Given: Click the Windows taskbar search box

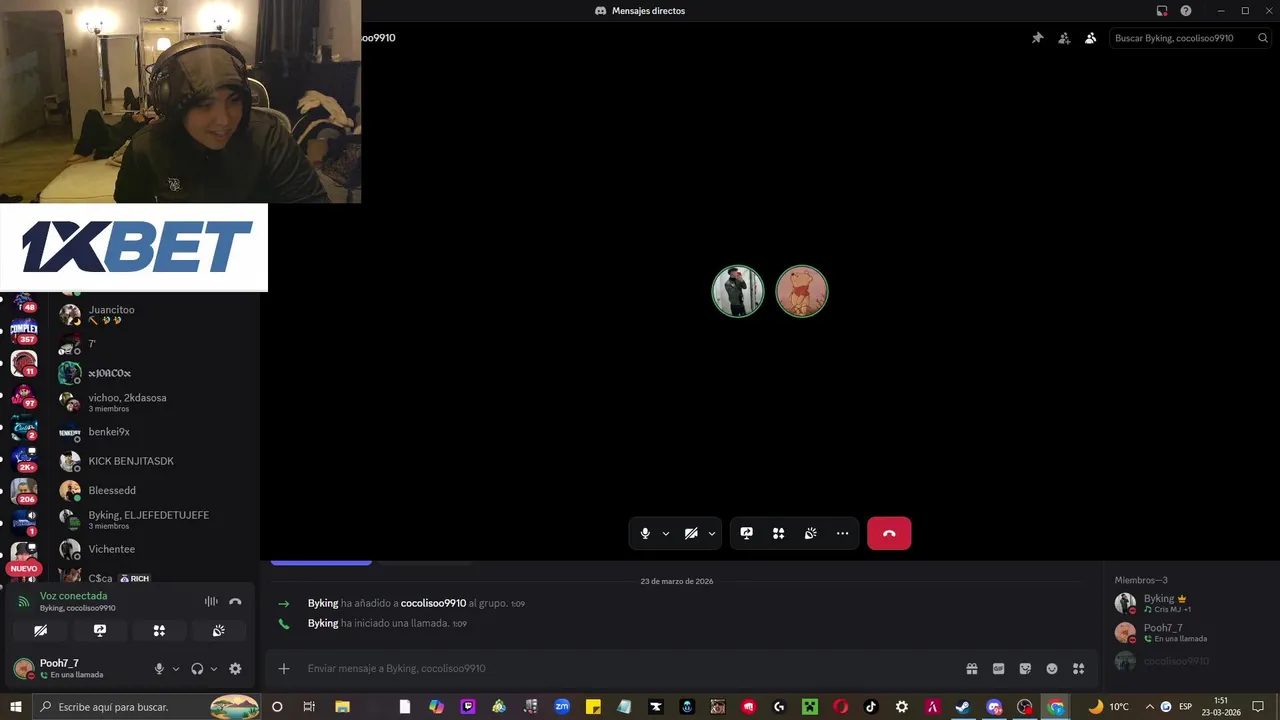Looking at the screenshot, I should pyautogui.click(x=146, y=707).
